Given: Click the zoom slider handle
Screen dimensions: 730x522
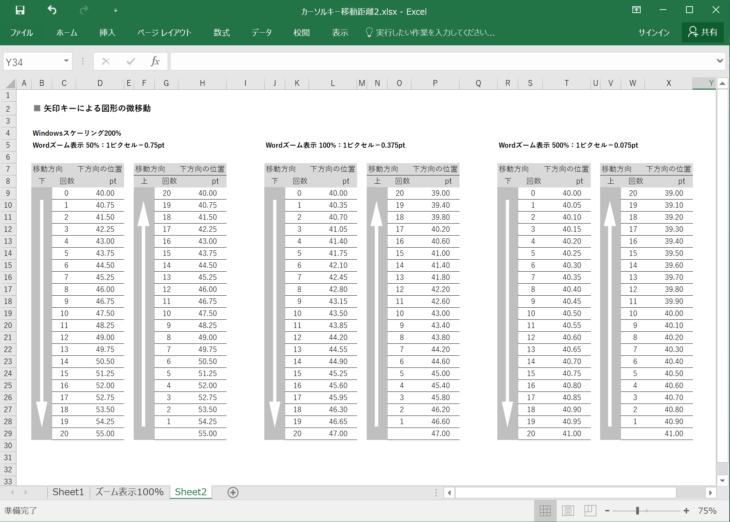Looking at the screenshot, I should (x=638, y=510).
